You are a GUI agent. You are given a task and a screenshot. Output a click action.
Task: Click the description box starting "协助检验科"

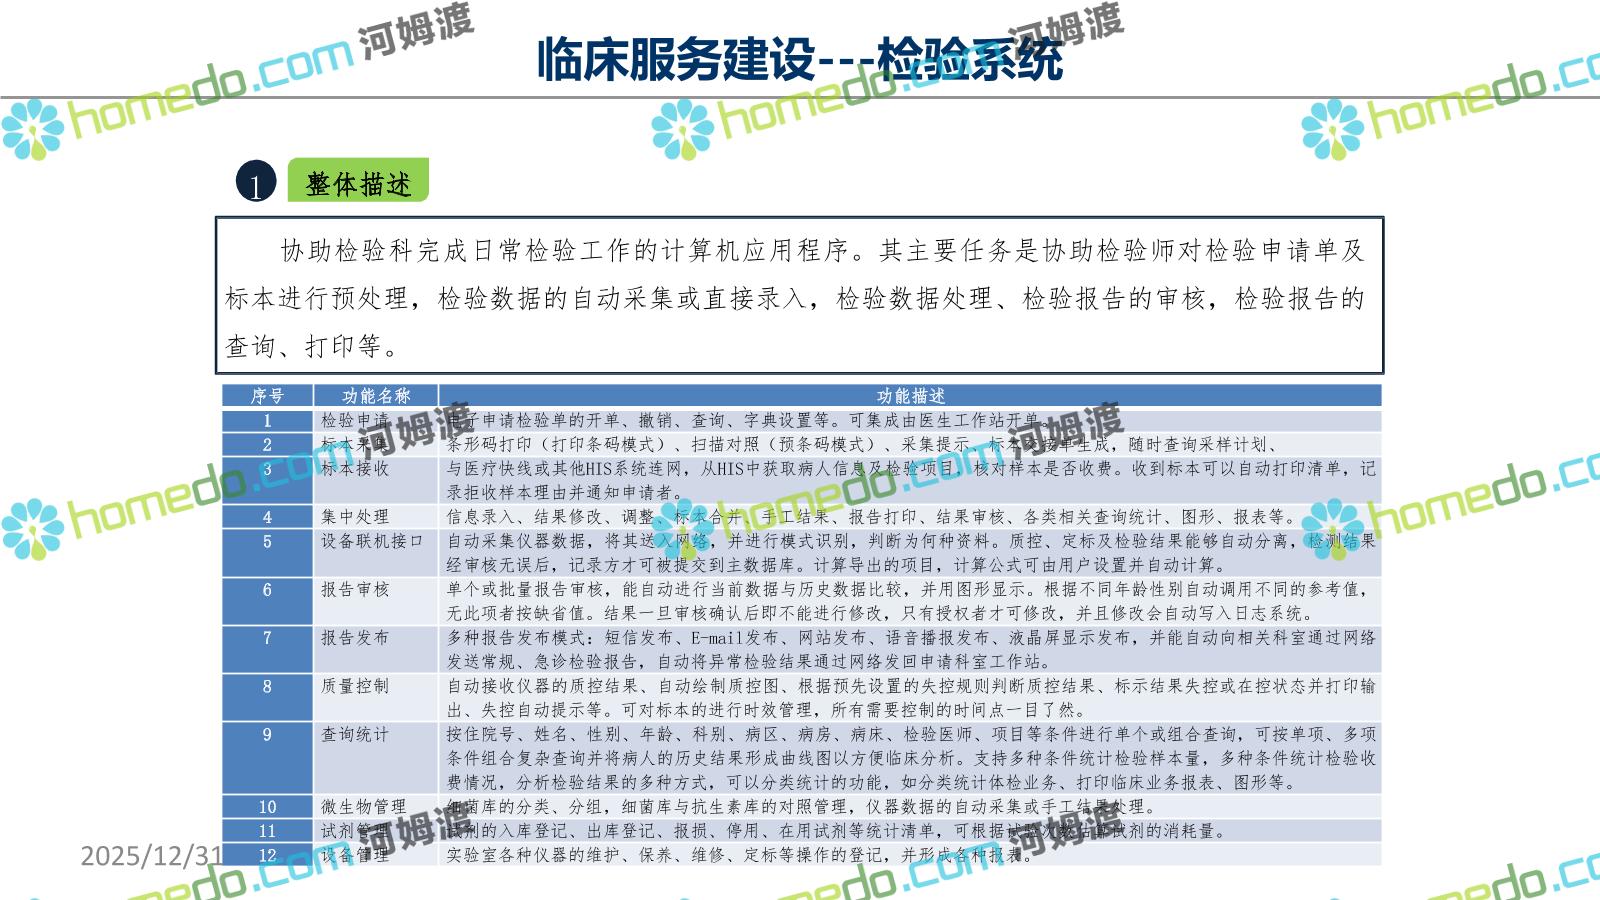(x=799, y=296)
